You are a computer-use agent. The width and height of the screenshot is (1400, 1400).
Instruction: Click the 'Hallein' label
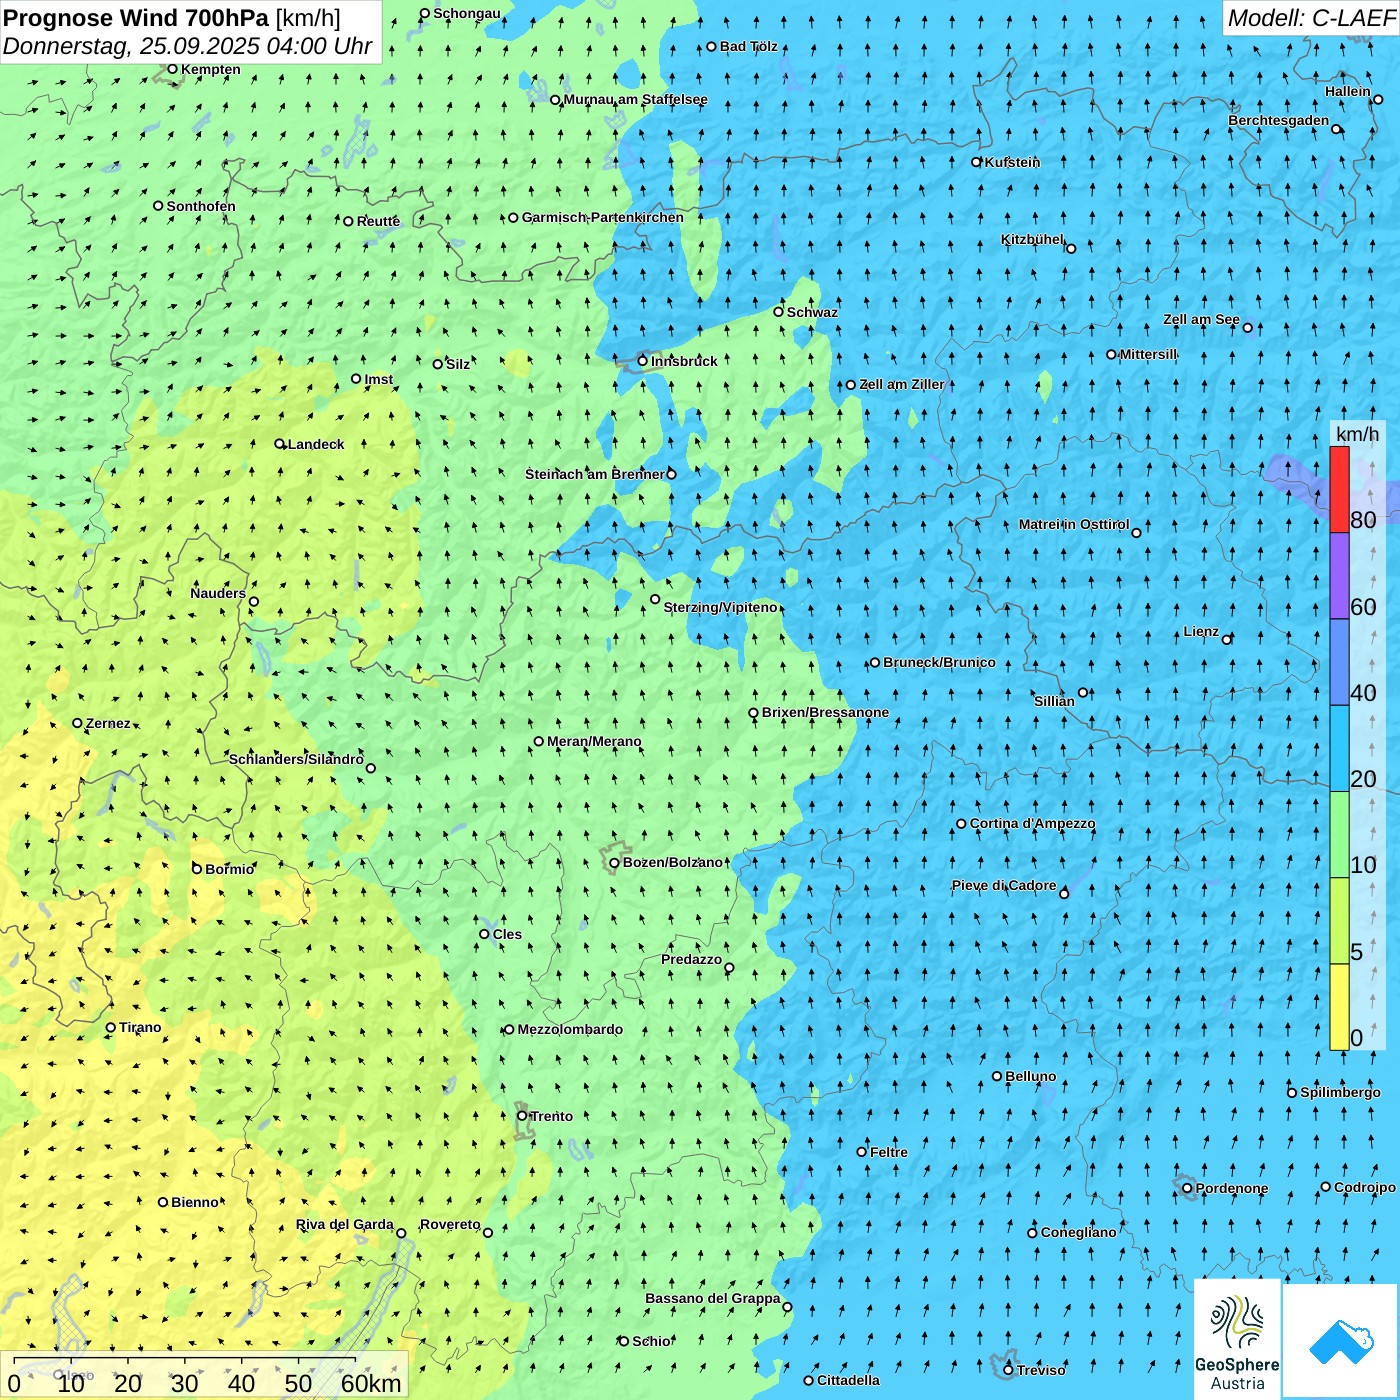point(1348,92)
